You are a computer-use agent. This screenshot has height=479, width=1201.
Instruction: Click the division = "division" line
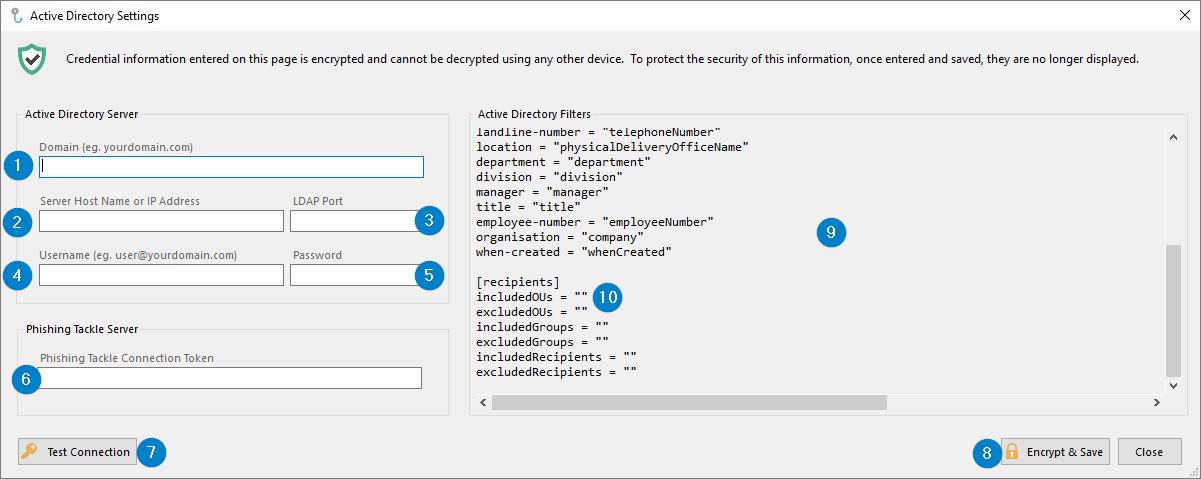pos(549,177)
